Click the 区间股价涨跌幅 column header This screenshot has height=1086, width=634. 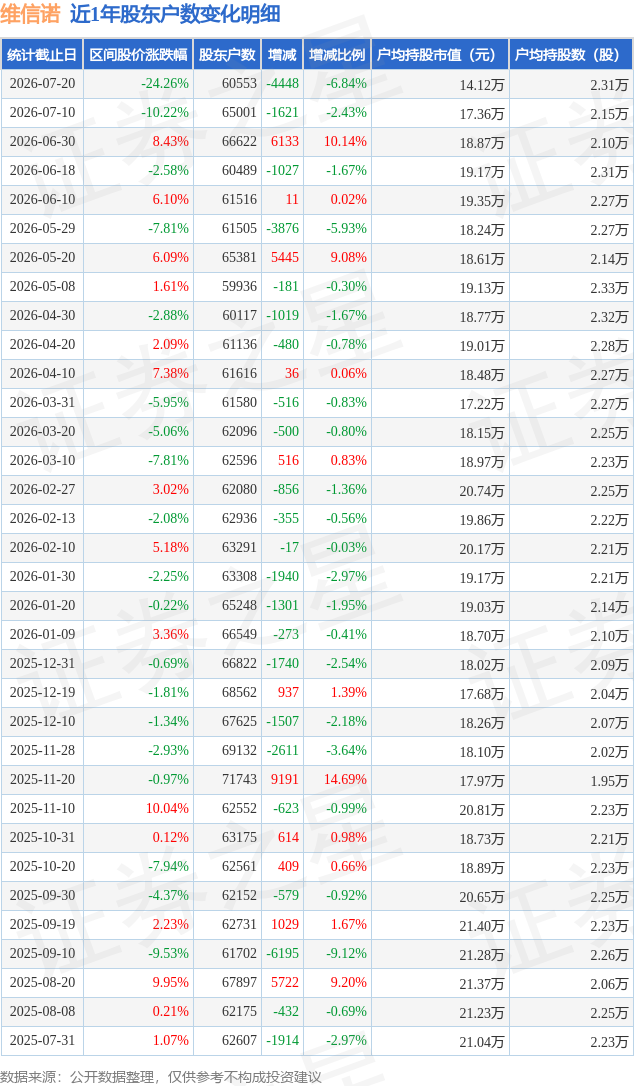tap(138, 55)
